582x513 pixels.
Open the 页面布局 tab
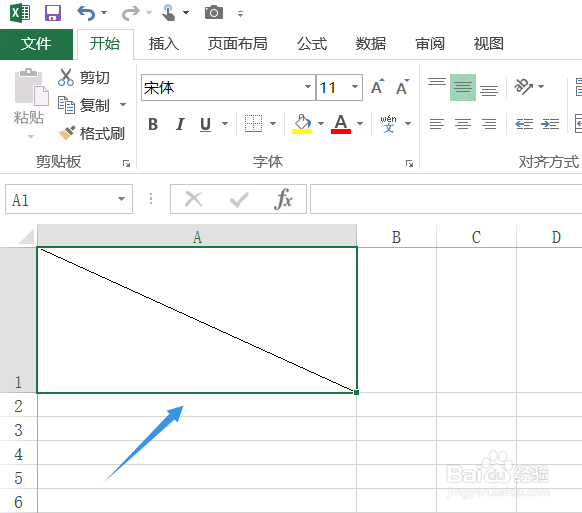coord(238,44)
